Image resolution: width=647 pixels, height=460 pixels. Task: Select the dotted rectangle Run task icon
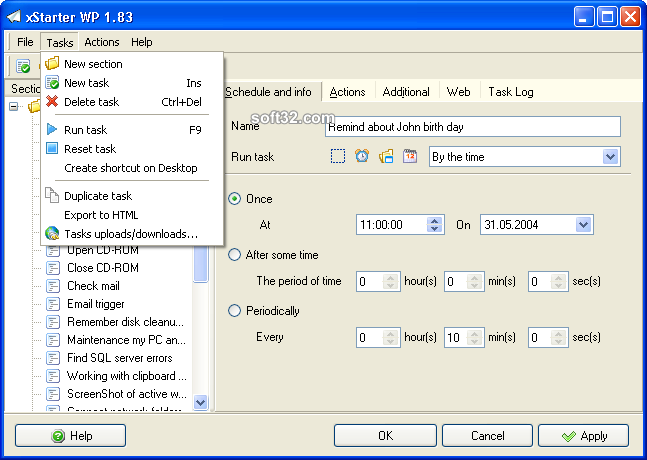(x=338, y=156)
